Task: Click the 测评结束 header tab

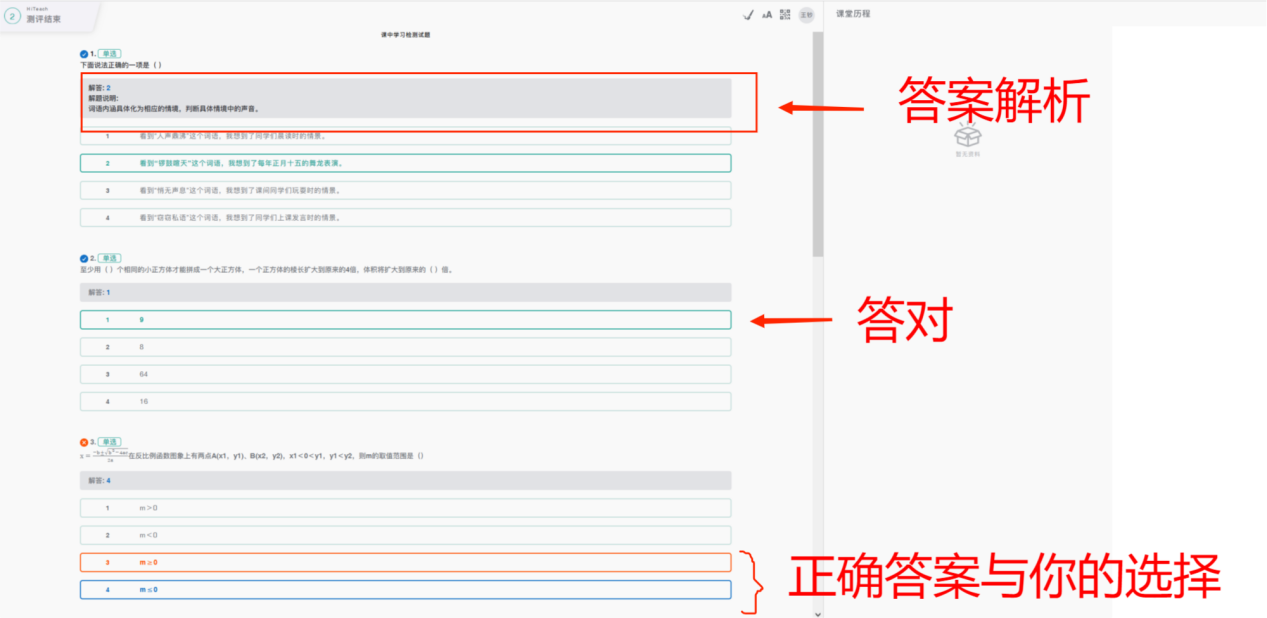Action: [x=43, y=19]
